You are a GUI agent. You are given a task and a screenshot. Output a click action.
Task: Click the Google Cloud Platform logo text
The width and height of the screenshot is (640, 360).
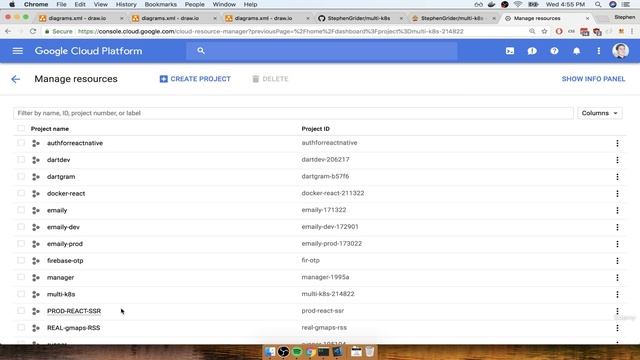pos(89,51)
